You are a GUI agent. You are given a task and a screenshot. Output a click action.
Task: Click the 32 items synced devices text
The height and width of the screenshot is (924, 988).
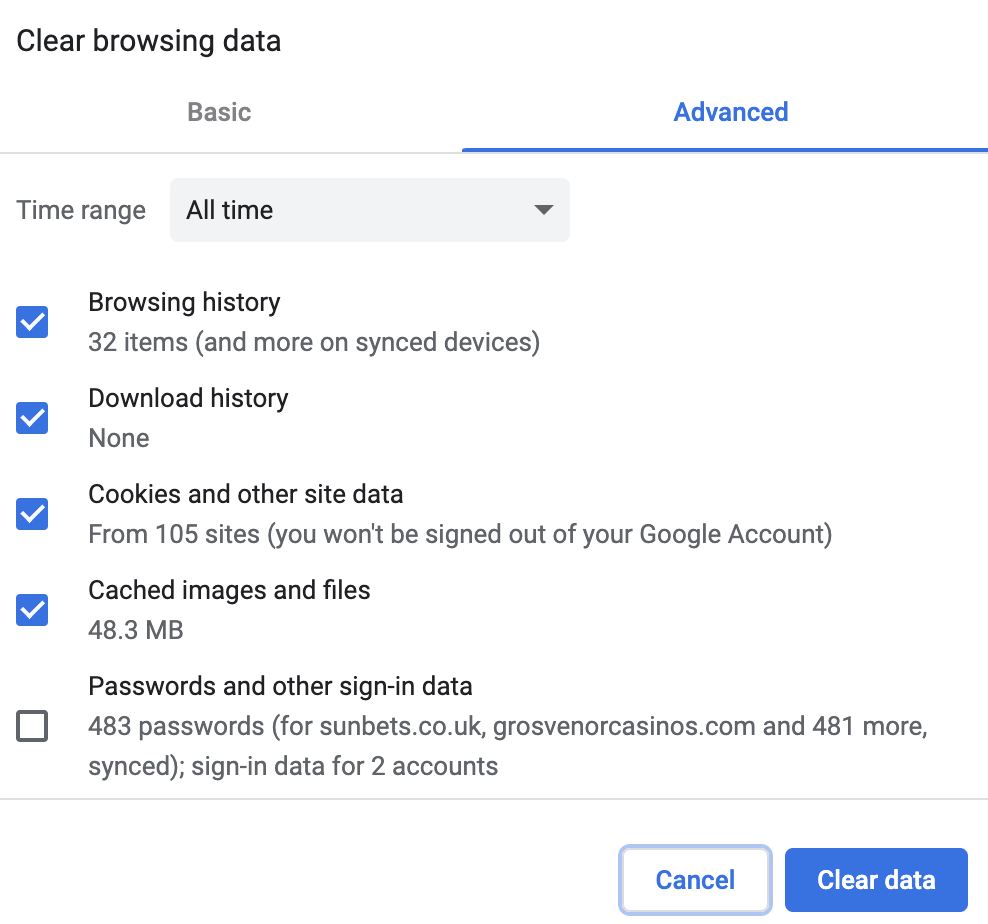314,342
